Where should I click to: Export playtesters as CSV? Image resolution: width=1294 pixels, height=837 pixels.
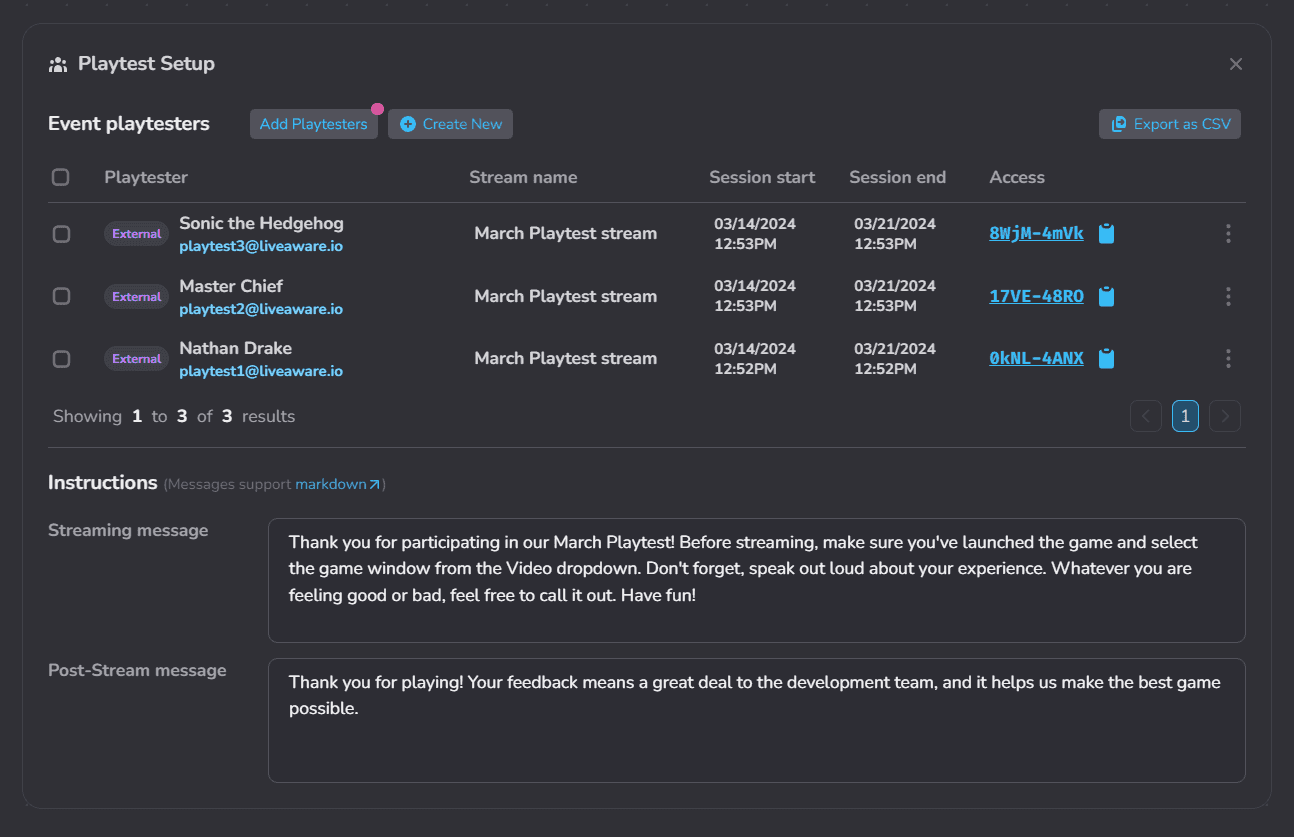[x=1170, y=124]
